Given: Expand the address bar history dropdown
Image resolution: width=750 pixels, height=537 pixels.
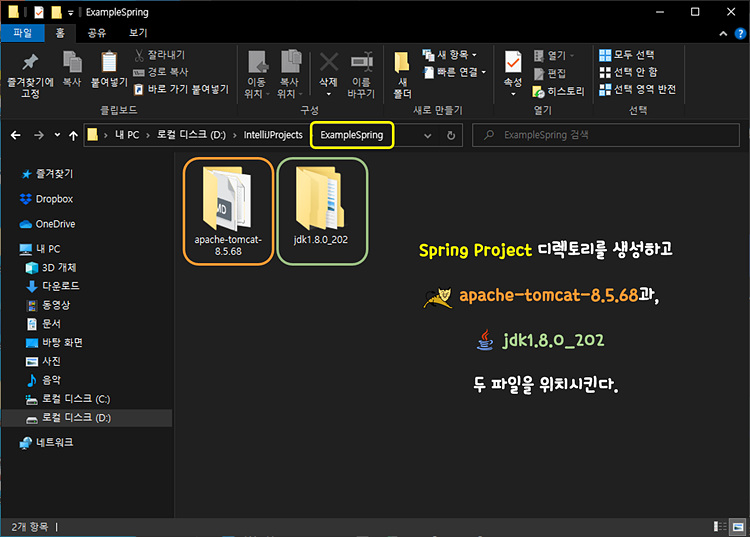Looking at the screenshot, I should [428, 136].
